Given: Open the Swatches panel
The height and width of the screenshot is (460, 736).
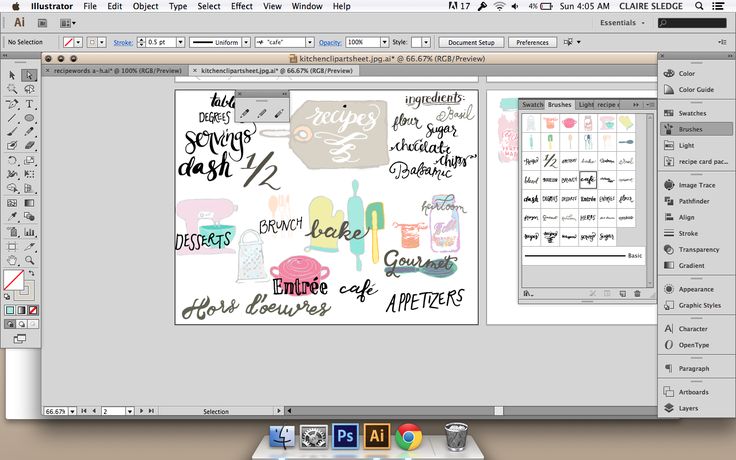Looking at the screenshot, I should pyautogui.click(x=692, y=114).
